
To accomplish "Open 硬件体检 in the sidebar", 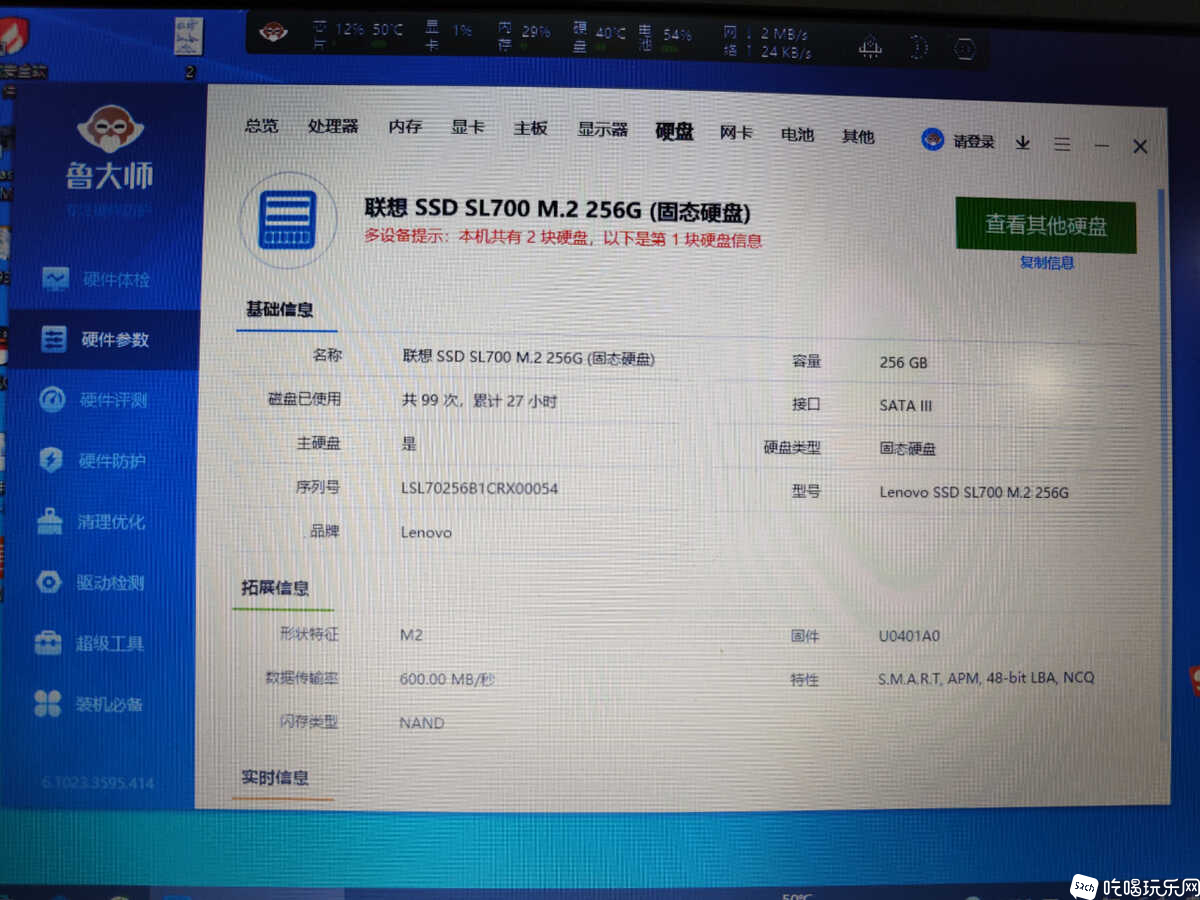I will pyautogui.click(x=97, y=279).
